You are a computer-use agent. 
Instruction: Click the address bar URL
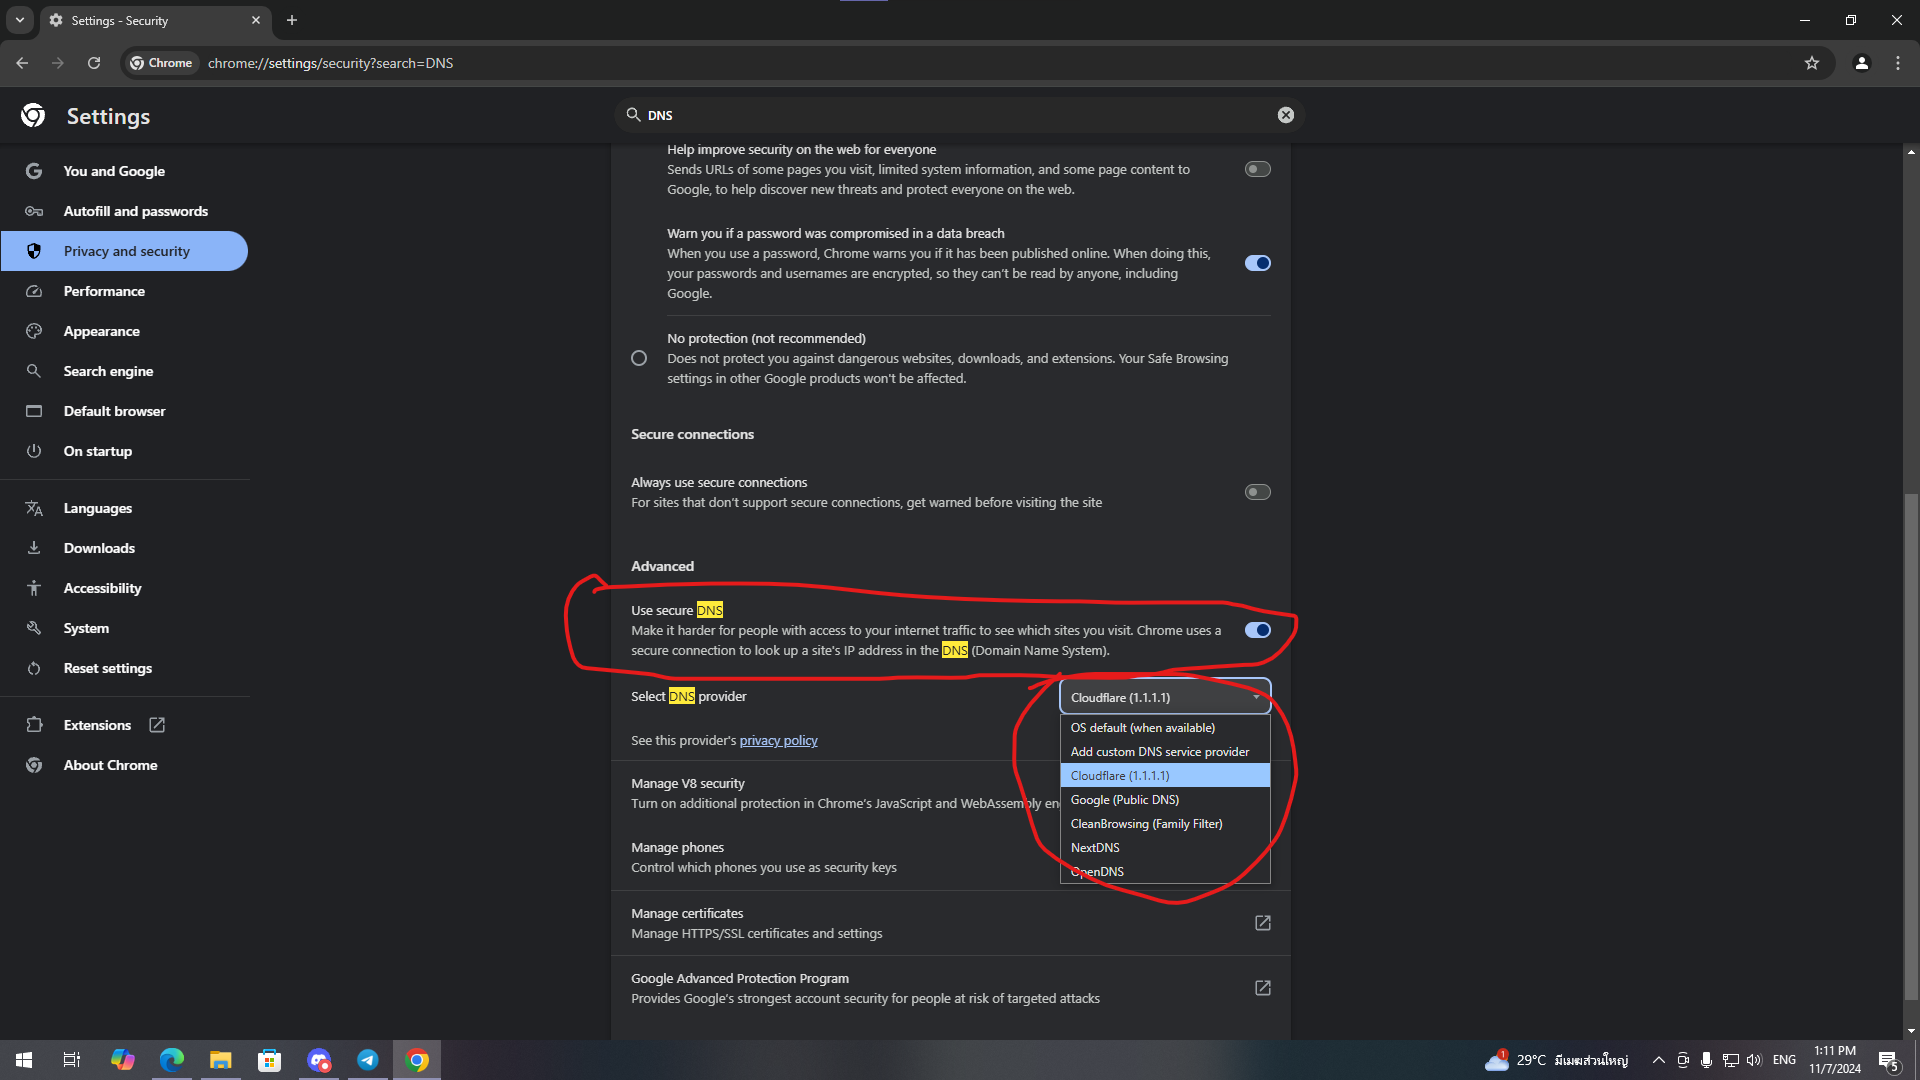(x=330, y=63)
